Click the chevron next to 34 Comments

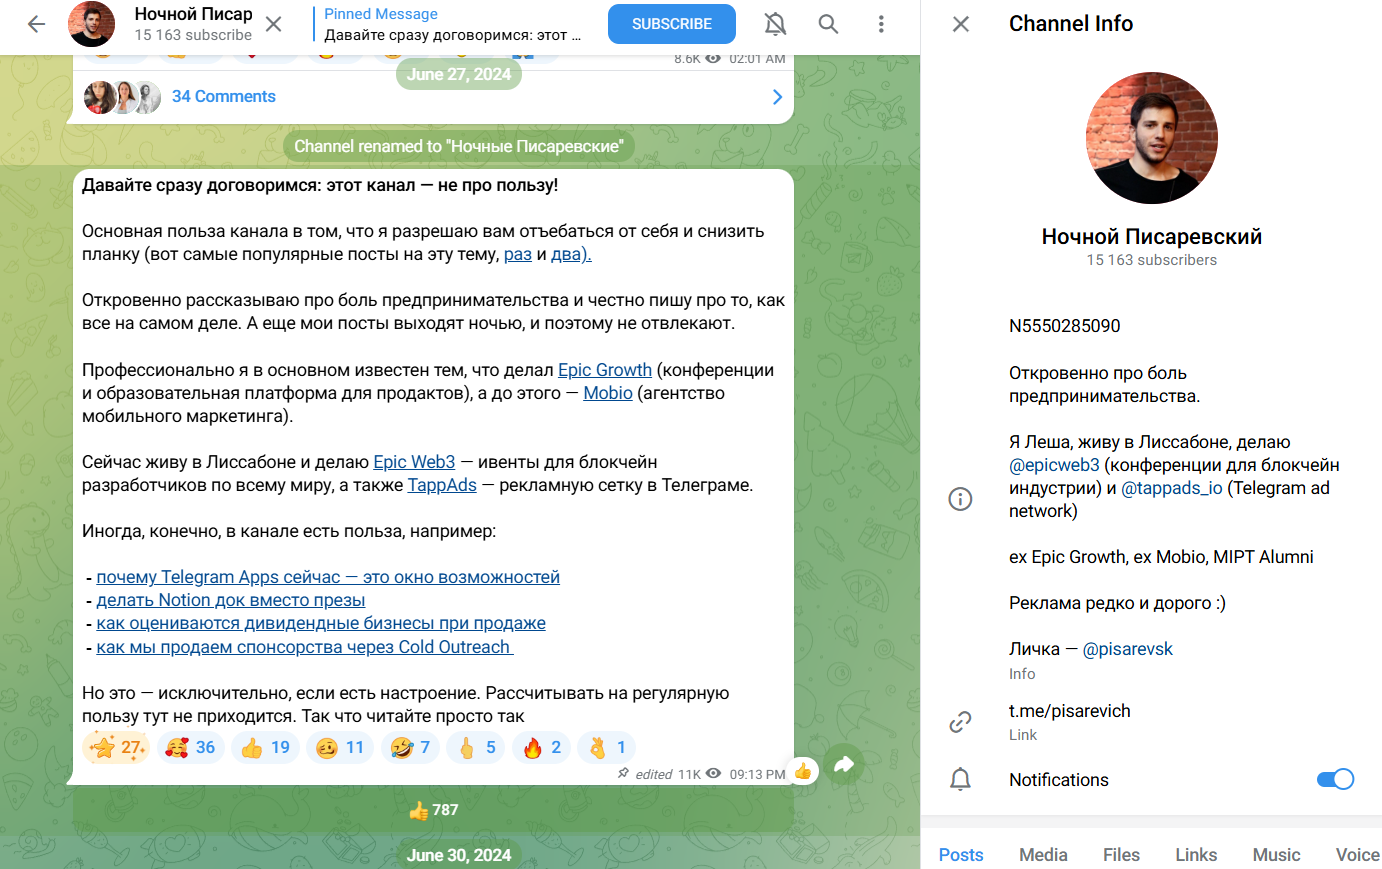(x=777, y=97)
